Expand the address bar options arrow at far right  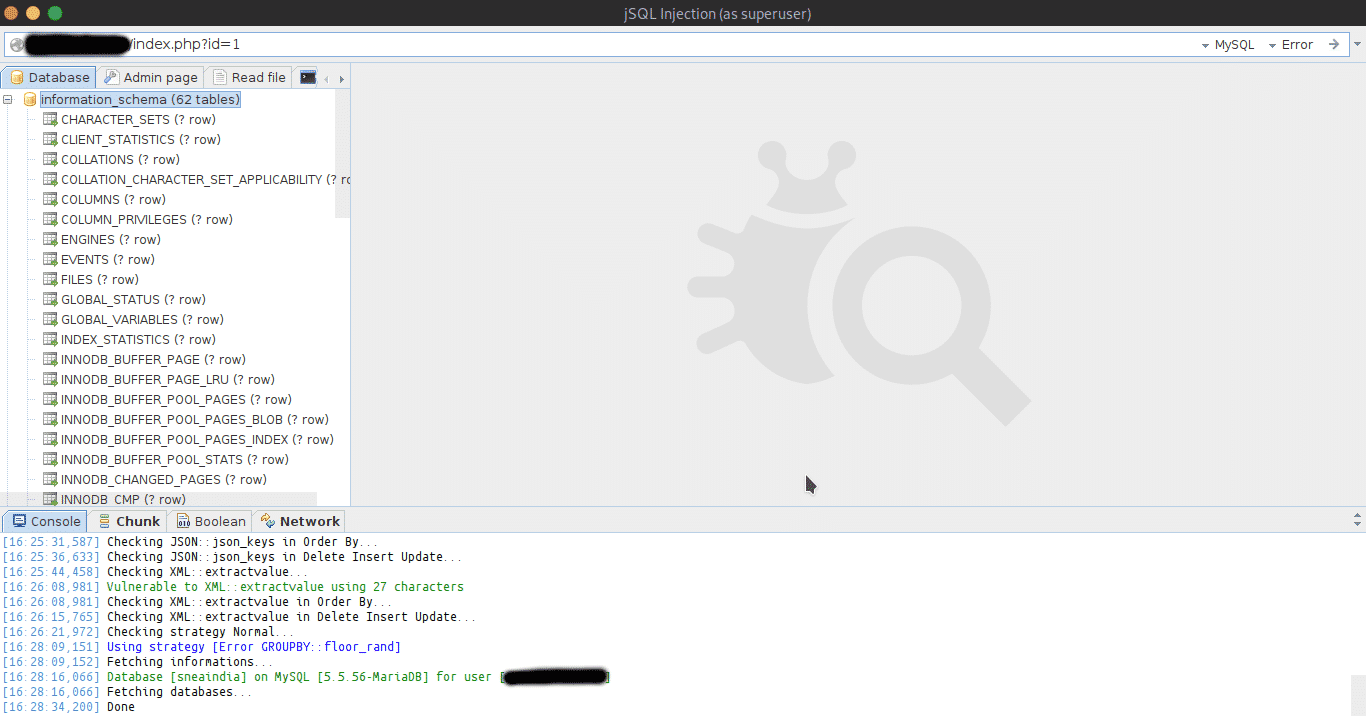coord(1357,45)
